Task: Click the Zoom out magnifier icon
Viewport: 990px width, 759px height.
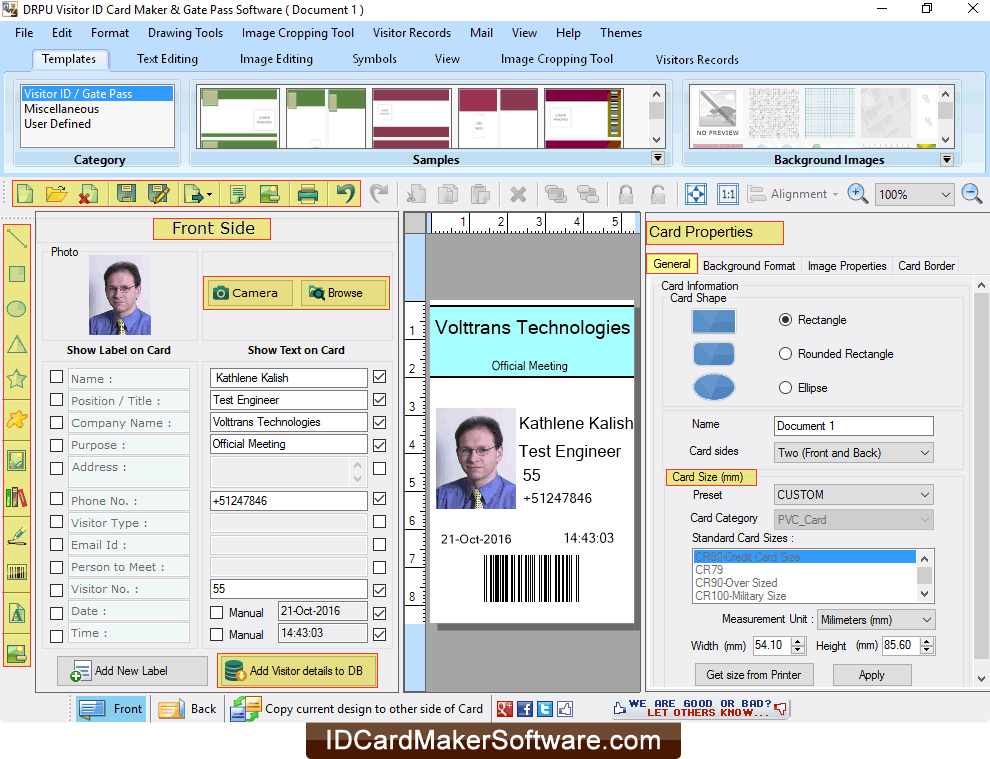Action: pyautogui.click(x=972, y=194)
